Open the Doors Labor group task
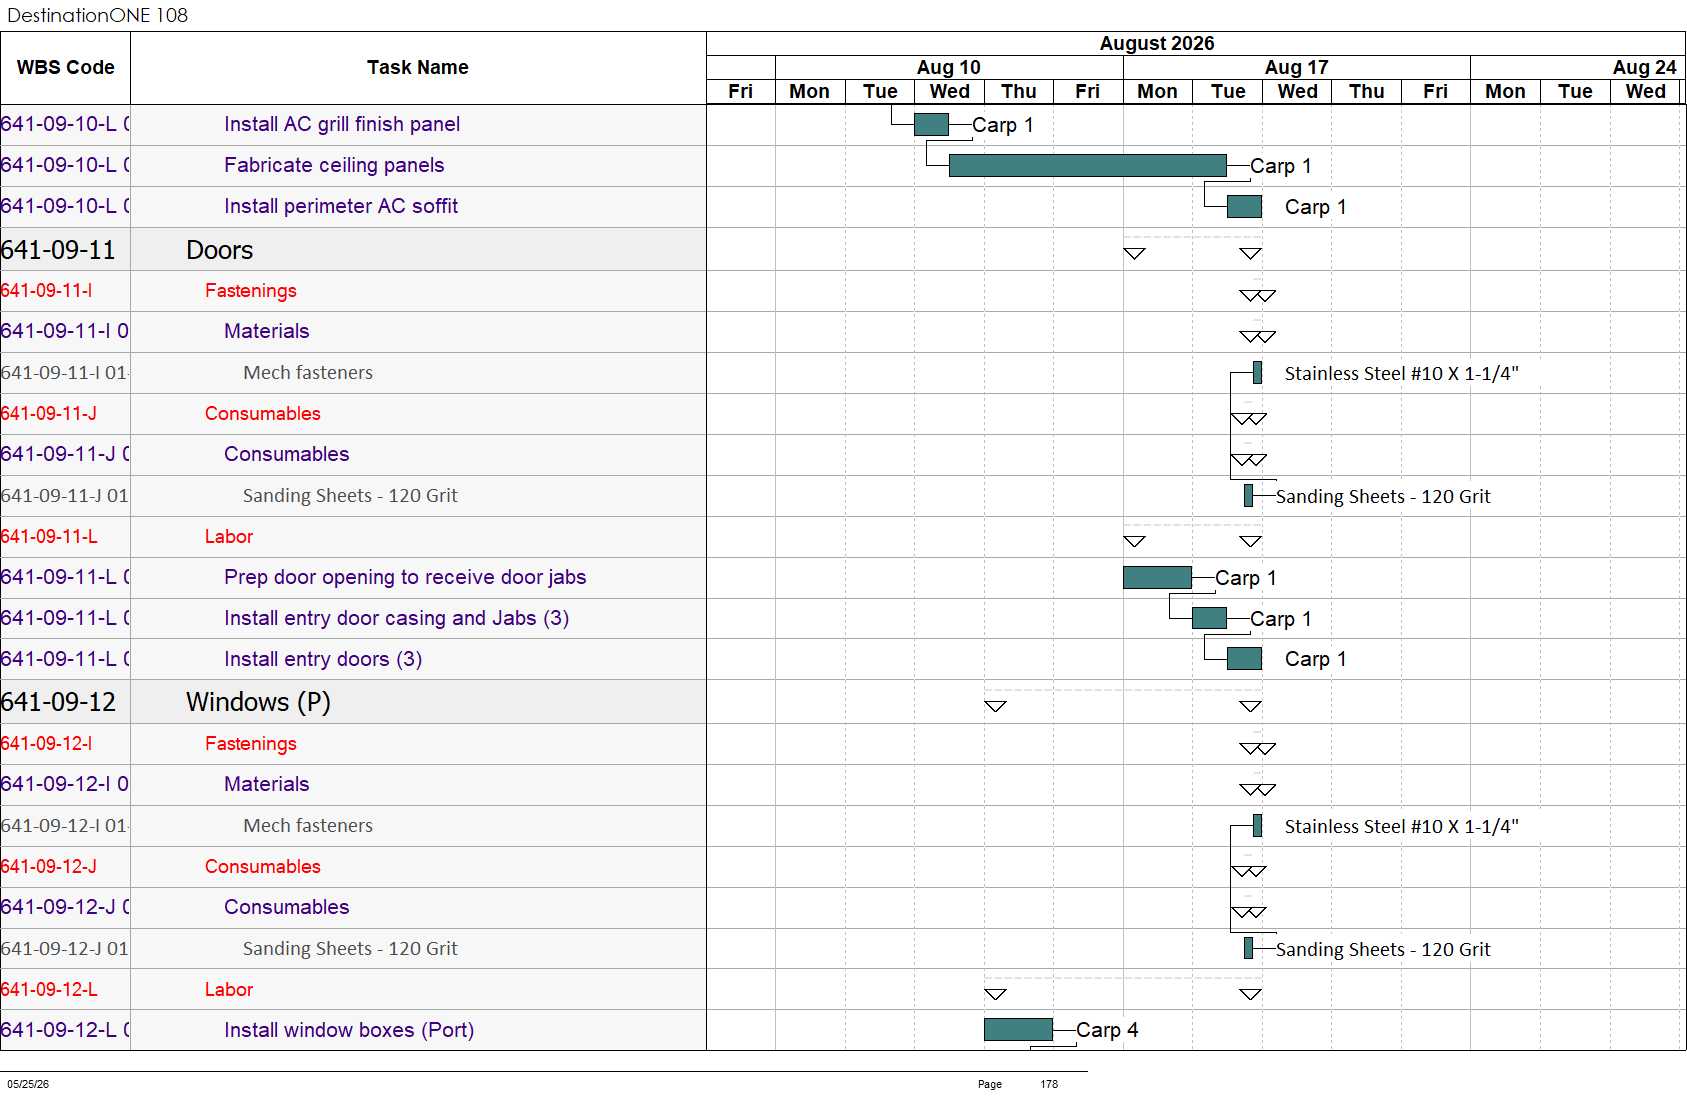Image resolution: width=1687 pixels, height=1097 pixels. (229, 536)
